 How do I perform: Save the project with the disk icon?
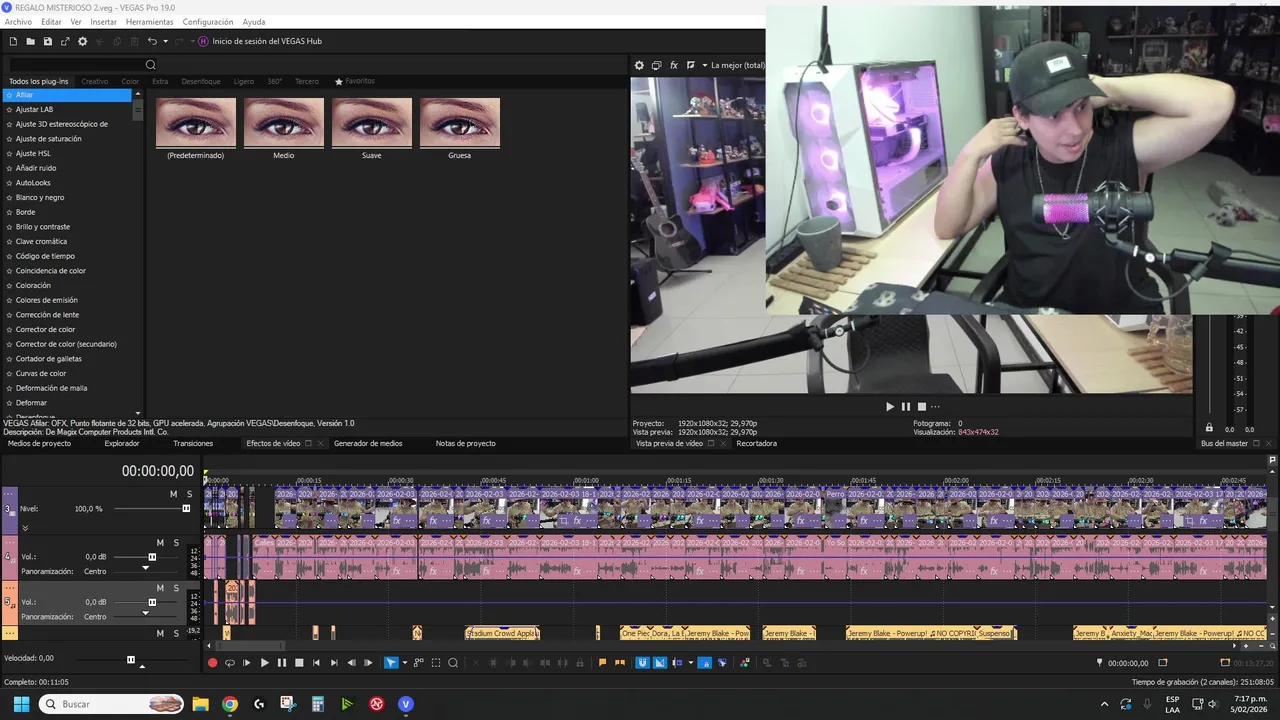[x=47, y=41]
